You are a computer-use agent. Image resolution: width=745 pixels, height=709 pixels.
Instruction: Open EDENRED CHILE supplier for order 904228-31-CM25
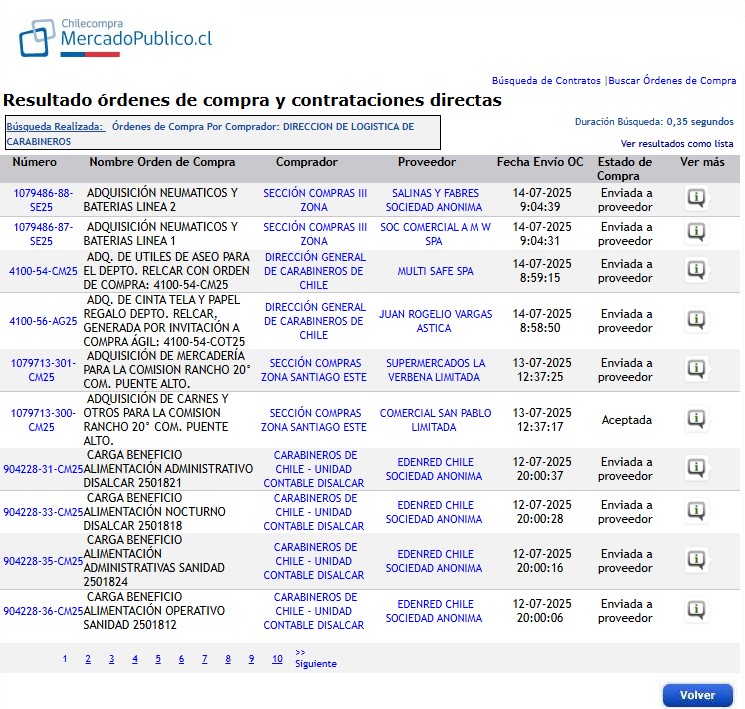click(x=434, y=469)
